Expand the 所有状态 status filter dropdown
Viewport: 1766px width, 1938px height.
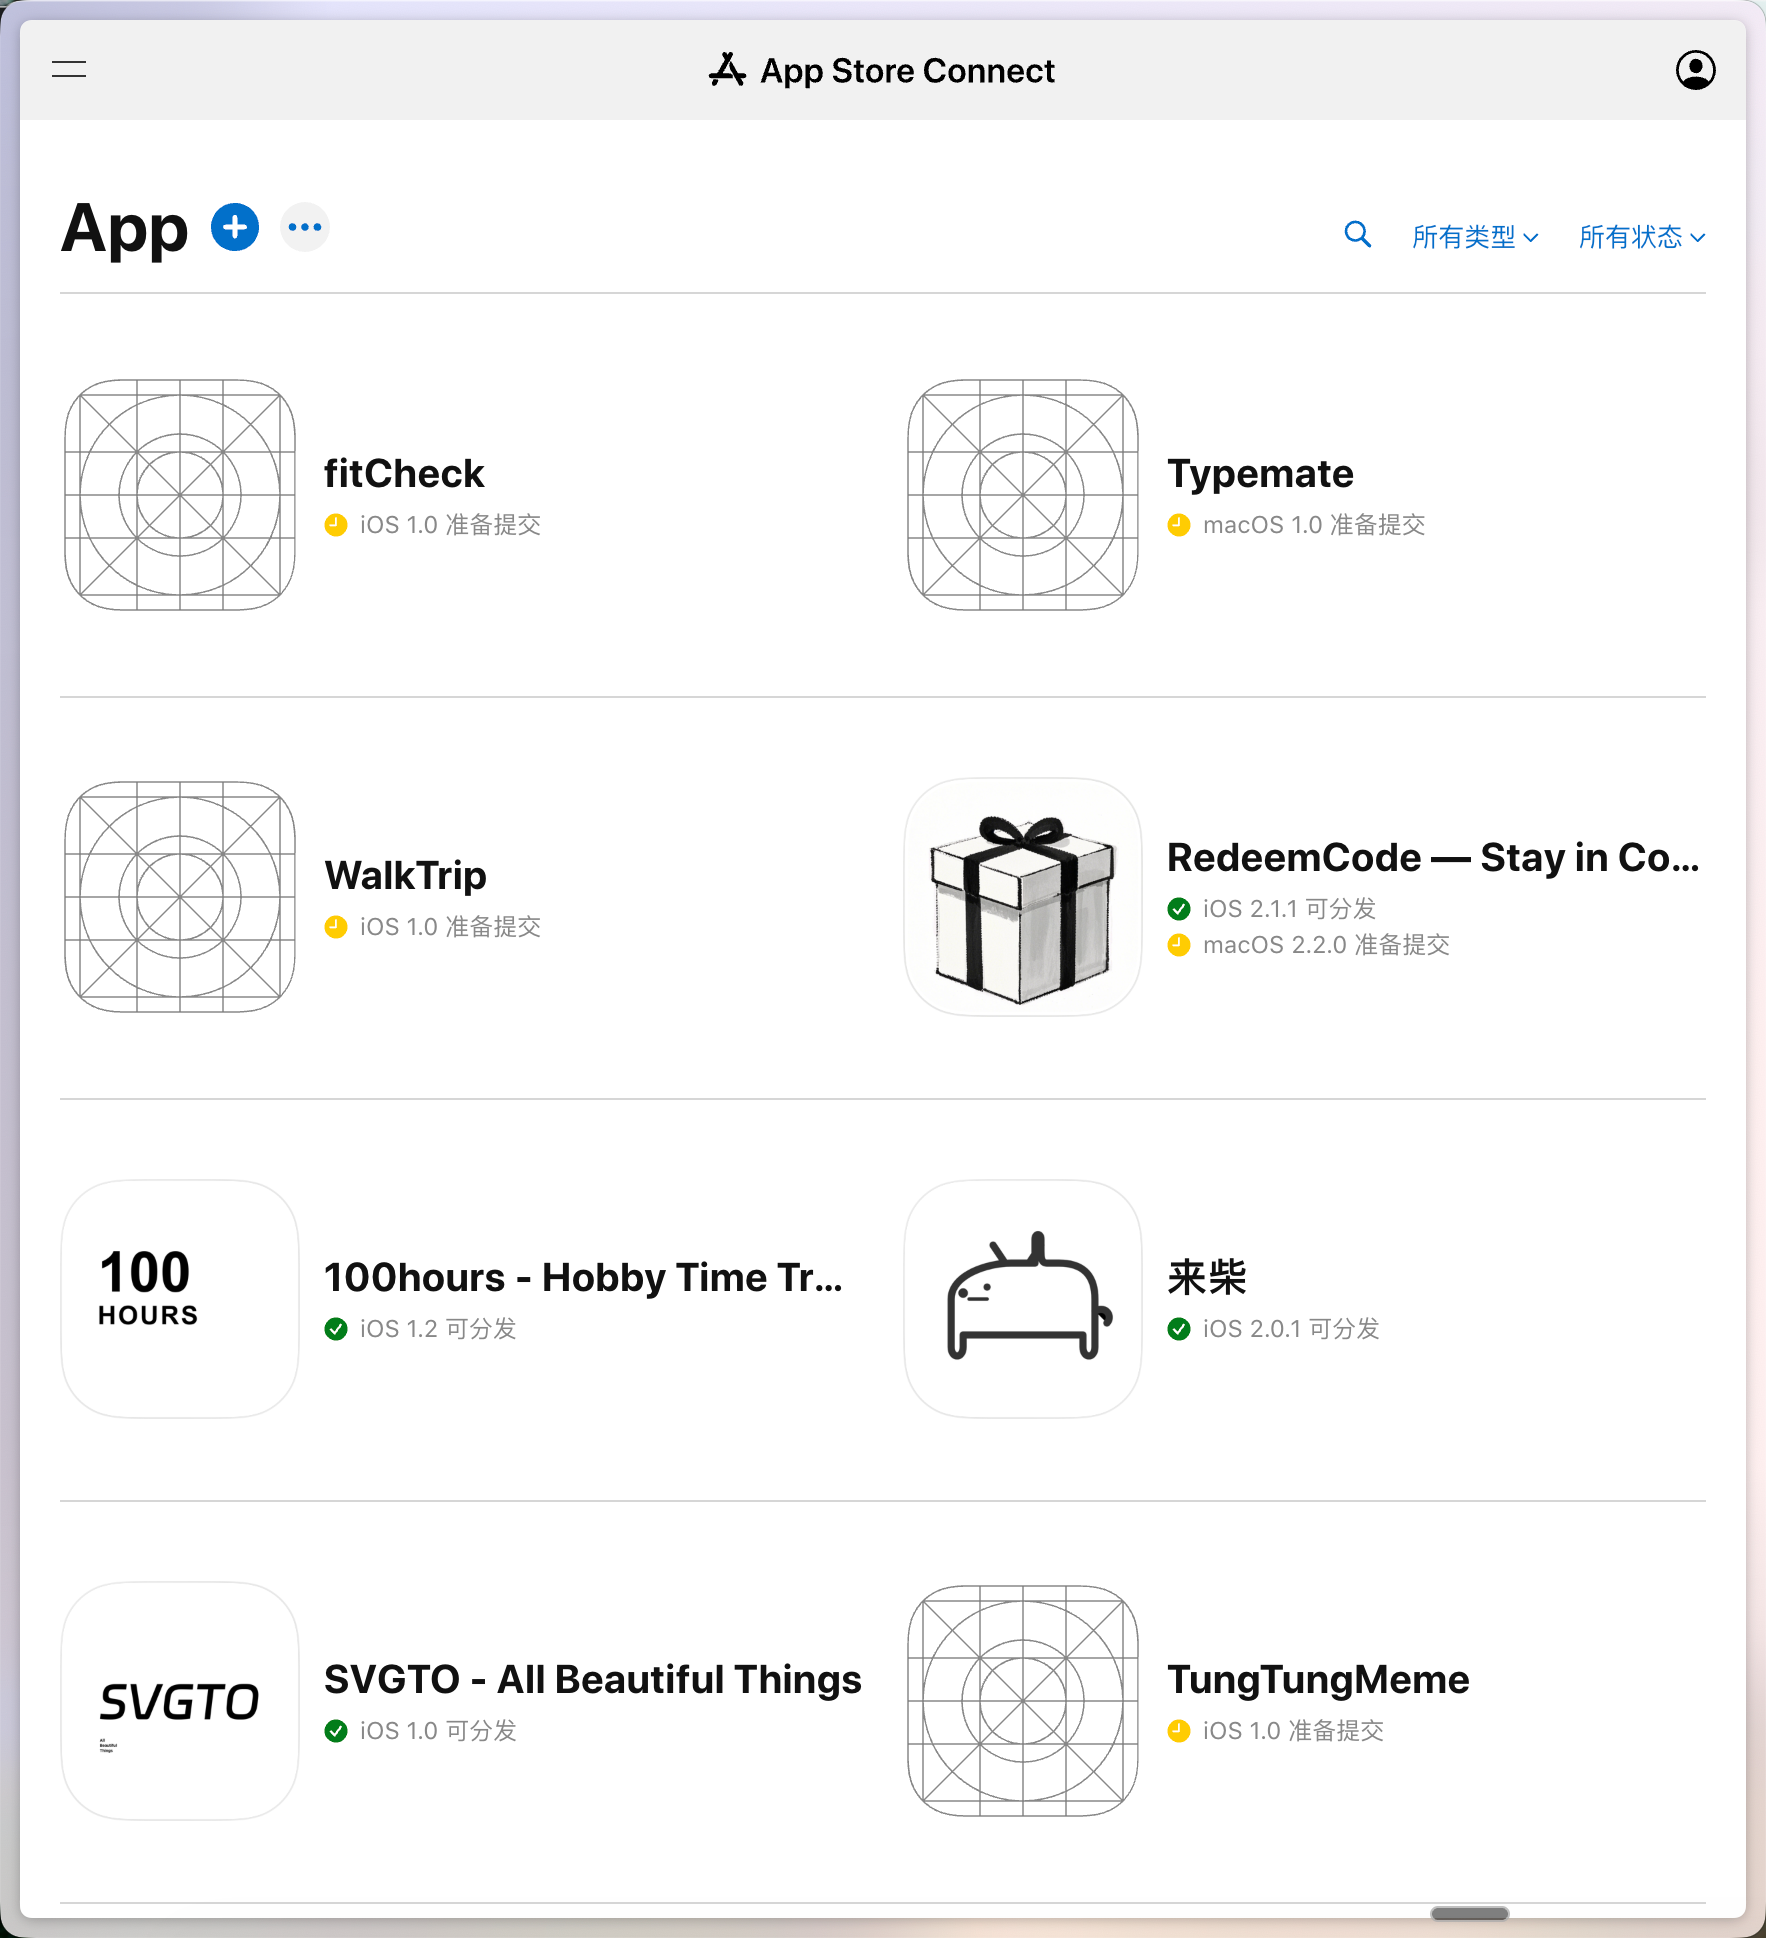(x=1641, y=237)
